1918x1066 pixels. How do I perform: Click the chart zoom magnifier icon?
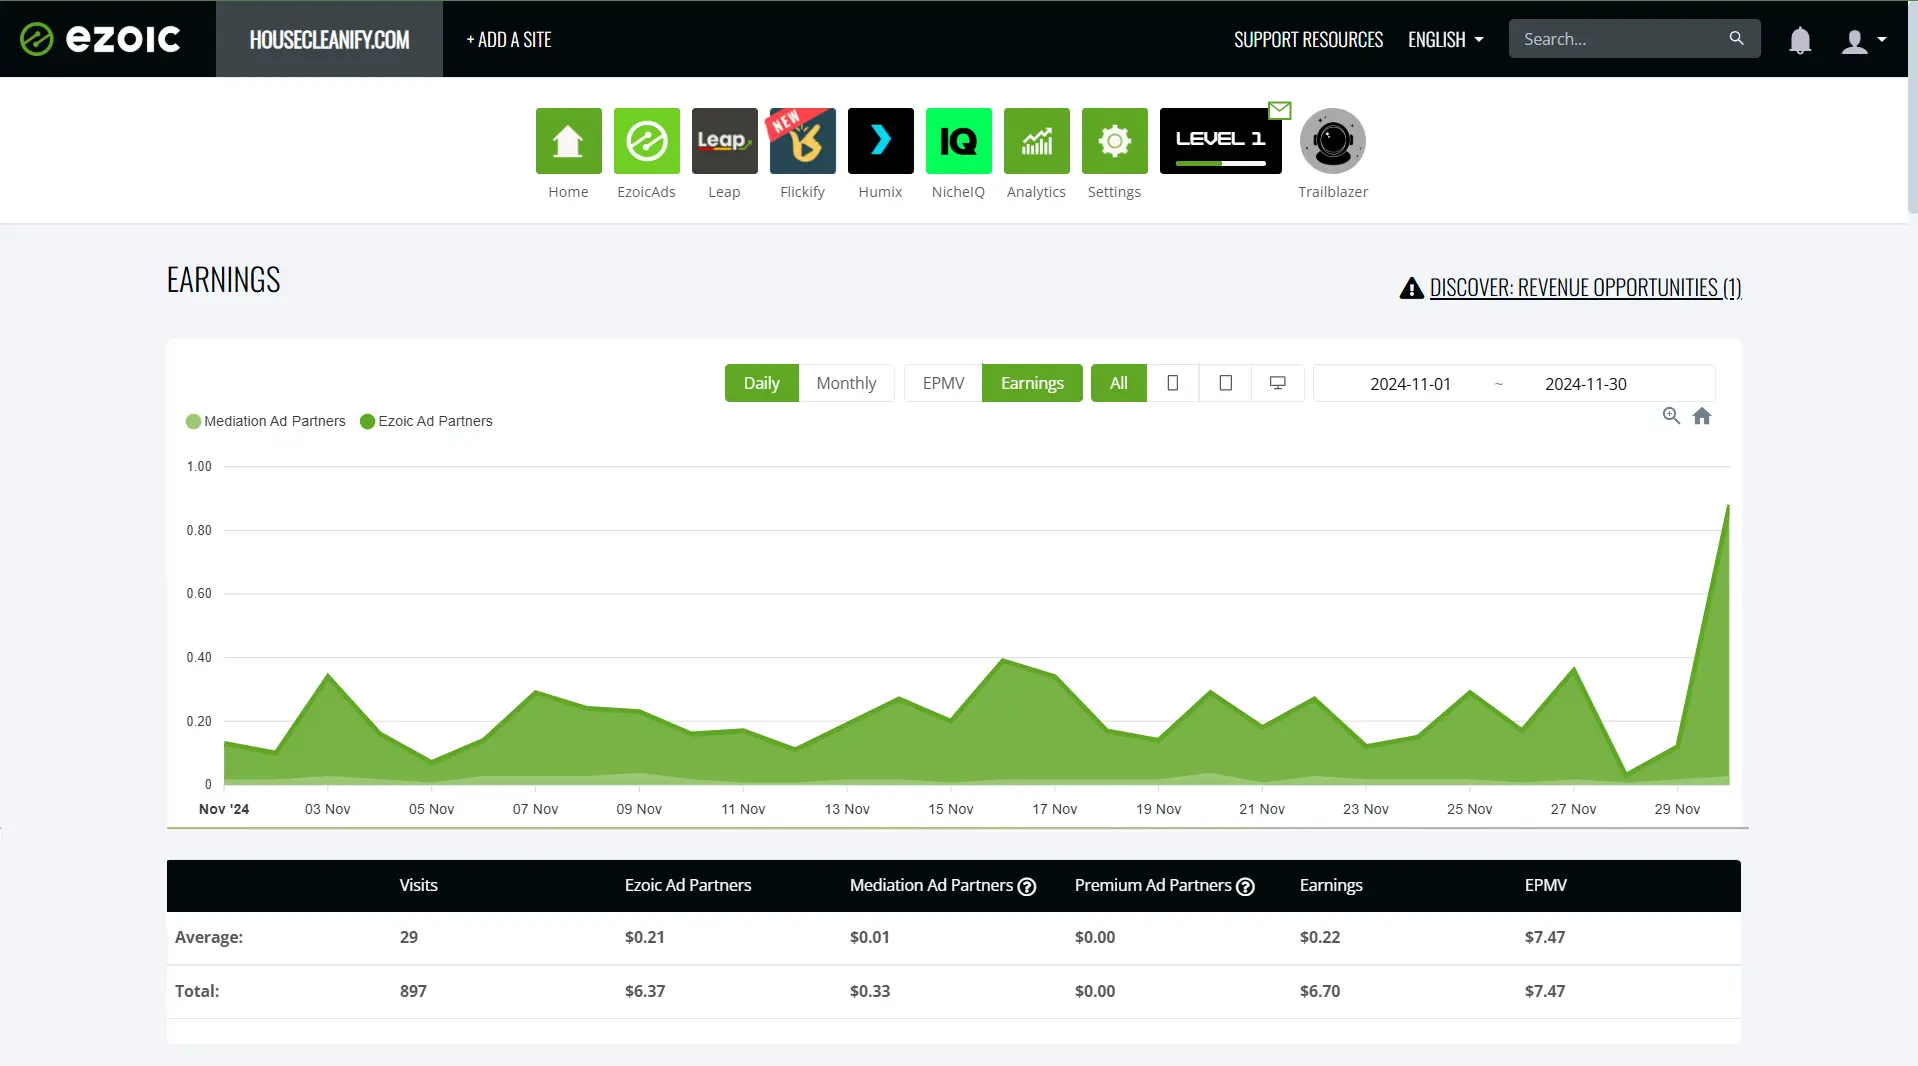pos(1671,416)
